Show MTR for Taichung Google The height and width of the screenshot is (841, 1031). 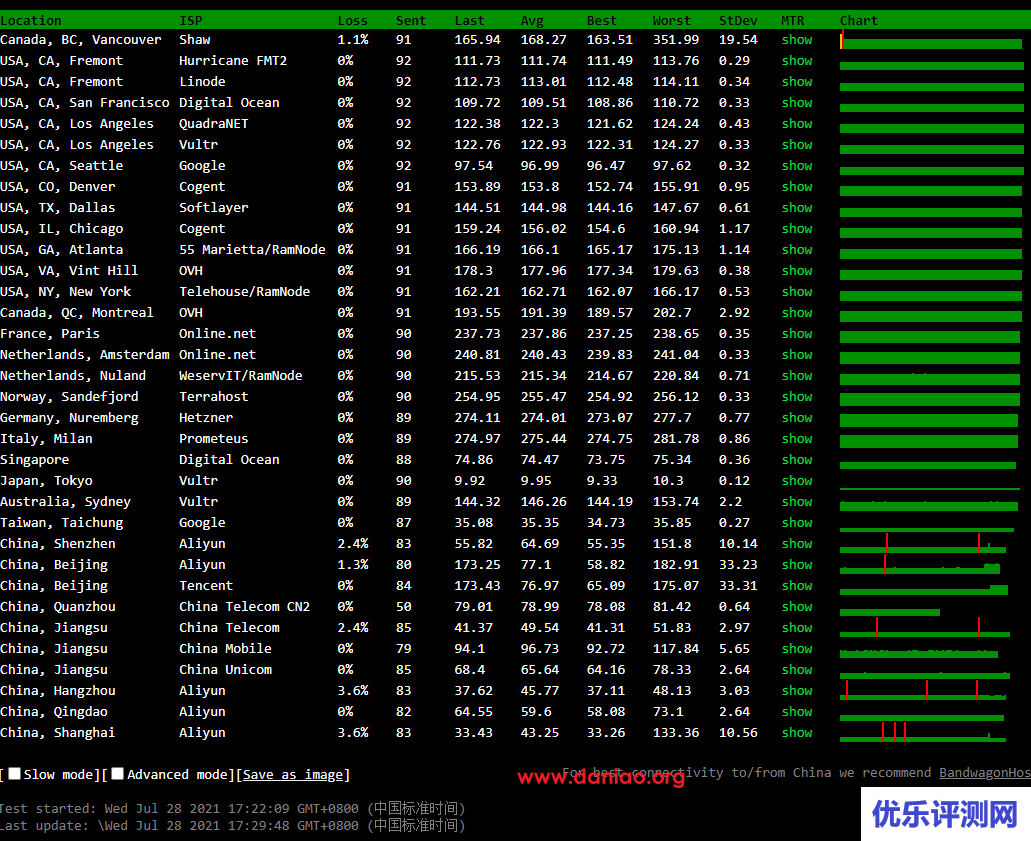point(797,523)
